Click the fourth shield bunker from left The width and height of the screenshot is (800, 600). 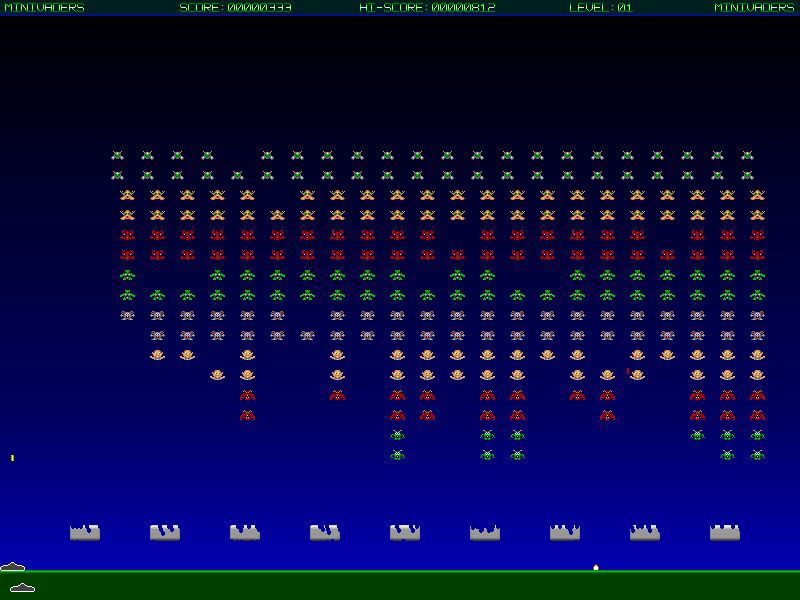tap(325, 532)
